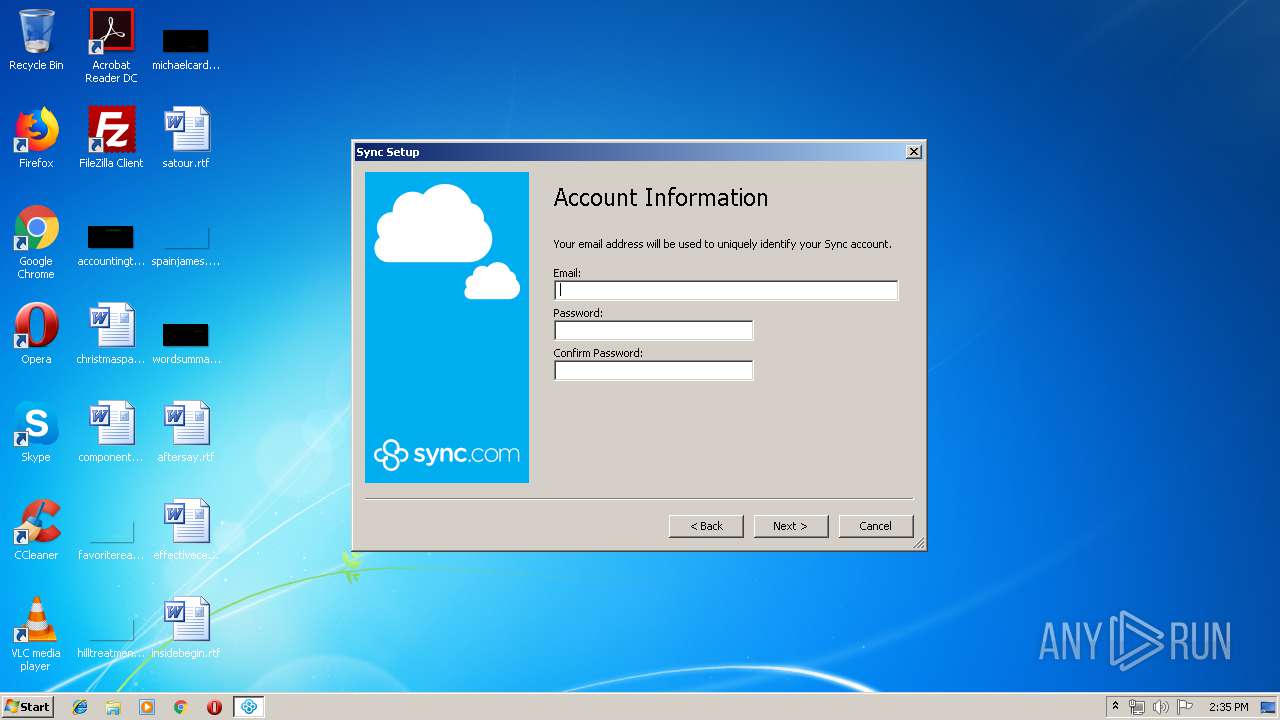Launch Skype from the desktop
This screenshot has width=1280, height=720.
(36, 432)
